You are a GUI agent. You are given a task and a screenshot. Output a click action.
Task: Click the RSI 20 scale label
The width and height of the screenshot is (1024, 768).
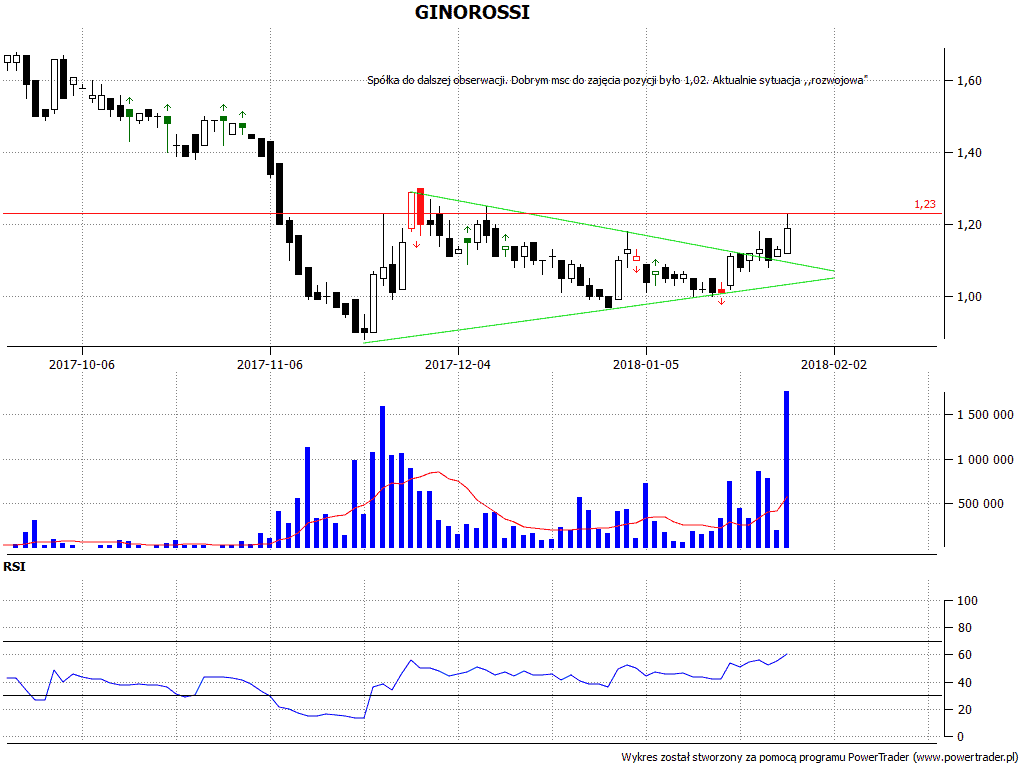pyautogui.click(x=964, y=710)
